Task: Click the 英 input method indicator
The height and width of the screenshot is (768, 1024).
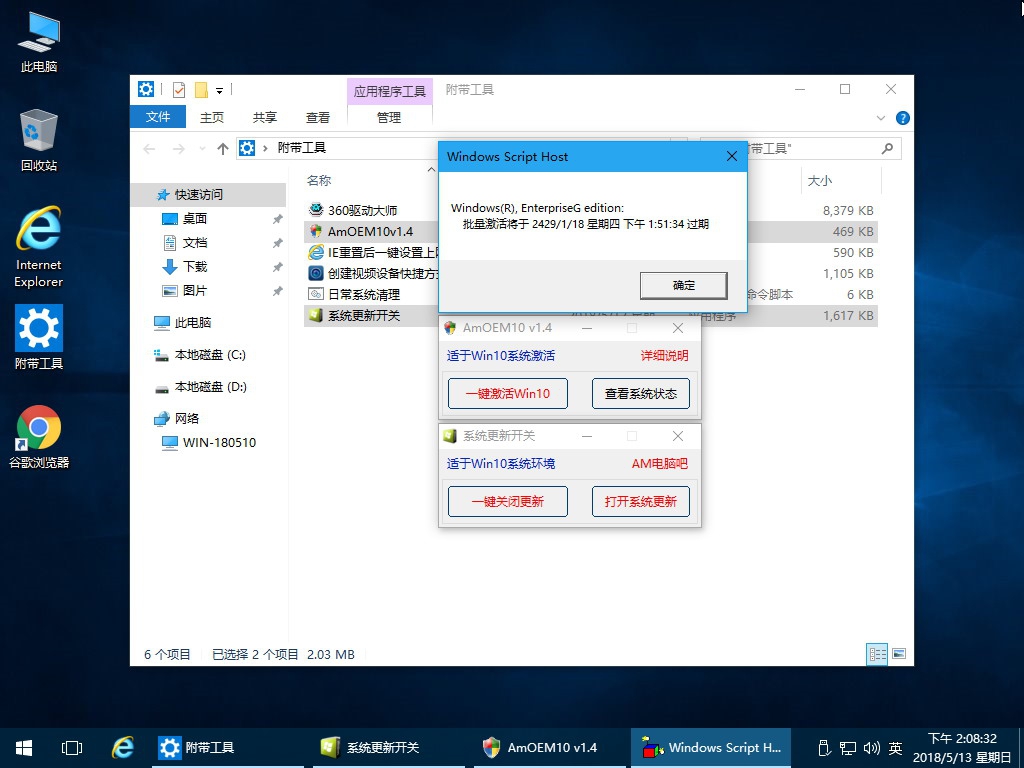Action: [895, 748]
